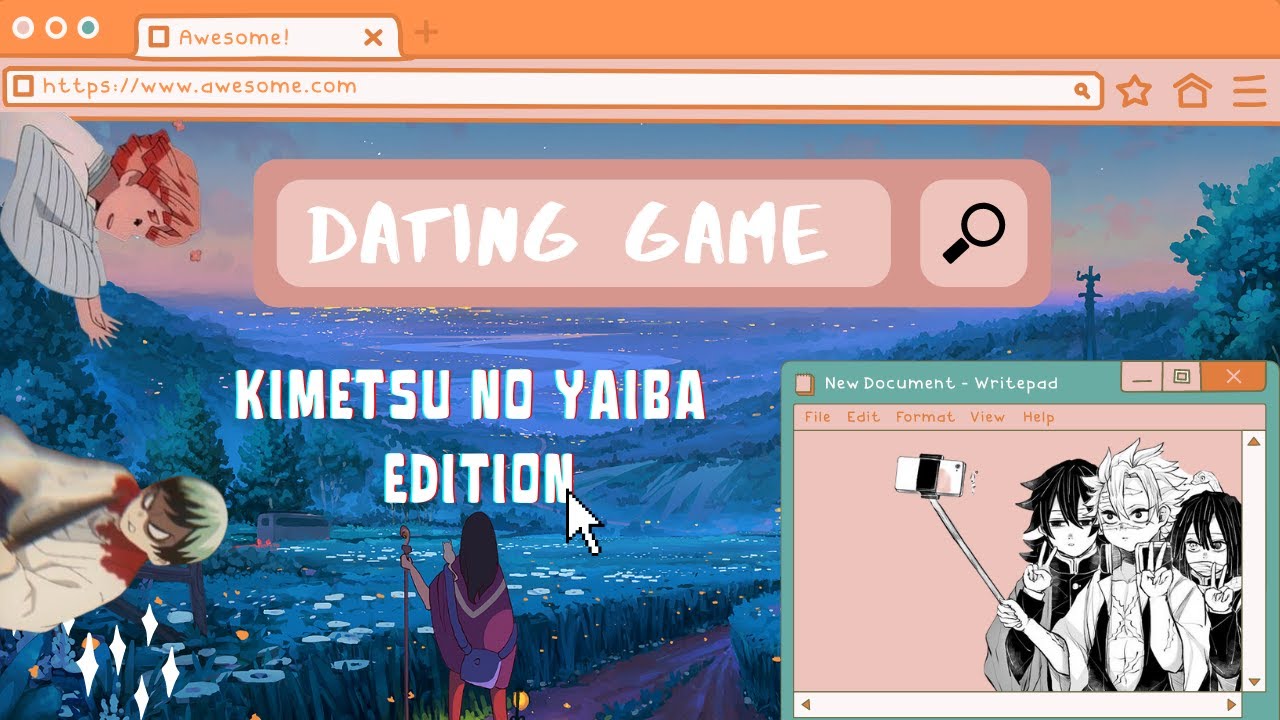Open the Format menu in Writepad

coord(925,417)
